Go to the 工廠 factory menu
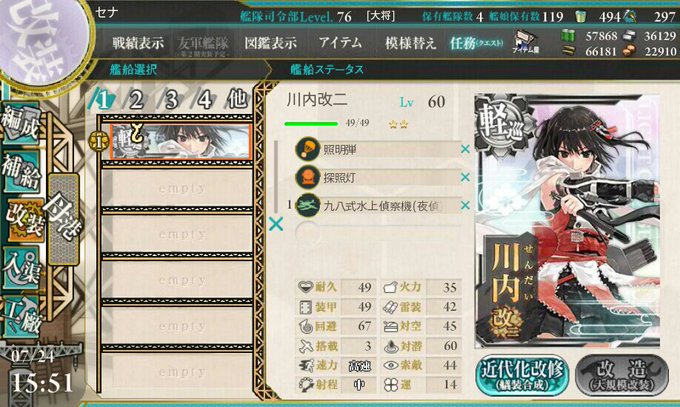Screen dimensions: 680x407 pos(22,318)
